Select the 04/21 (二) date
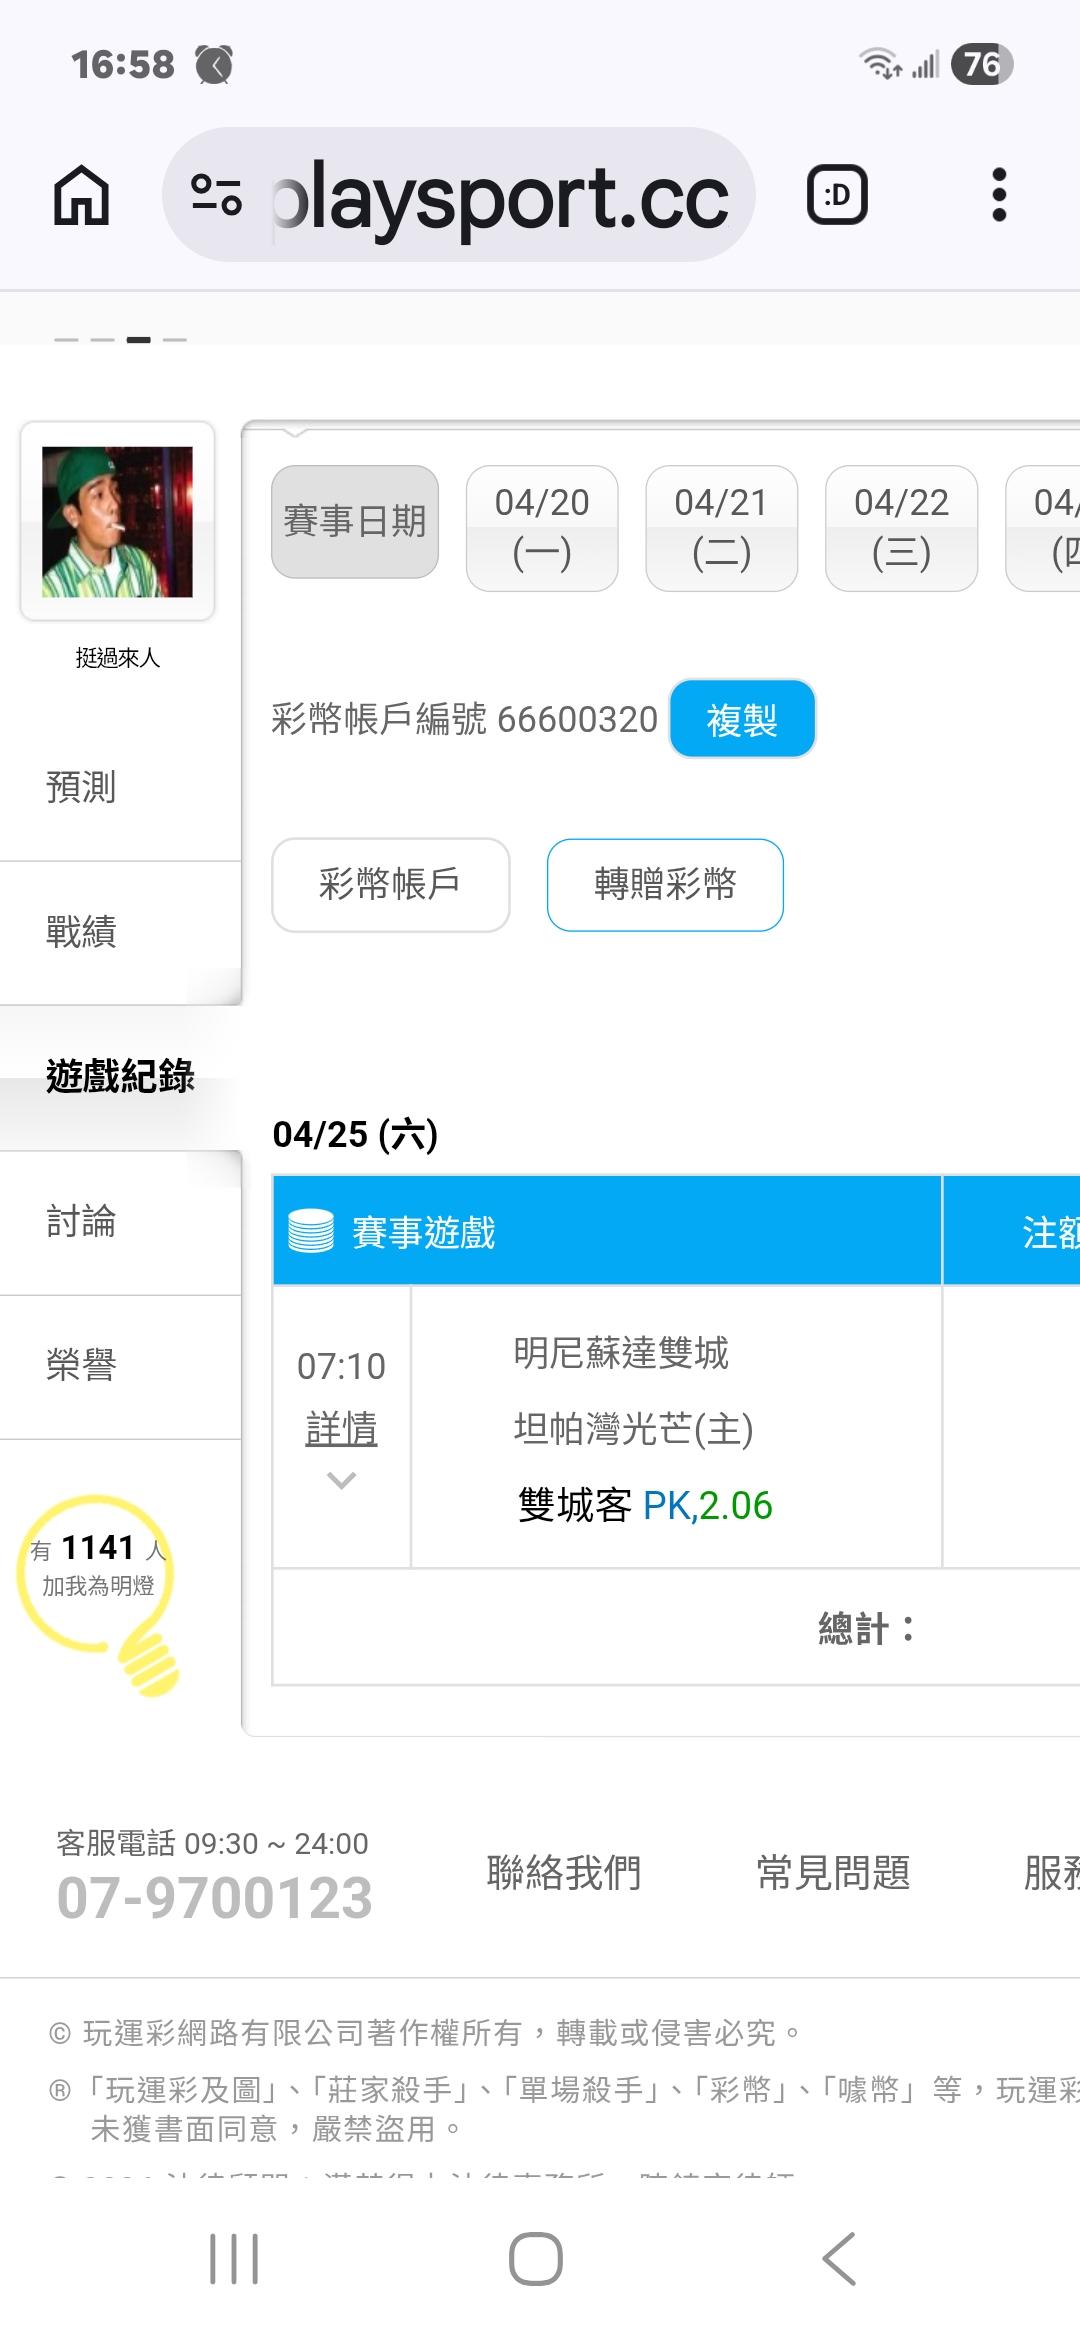This screenshot has width=1080, height=2340. pos(721,528)
